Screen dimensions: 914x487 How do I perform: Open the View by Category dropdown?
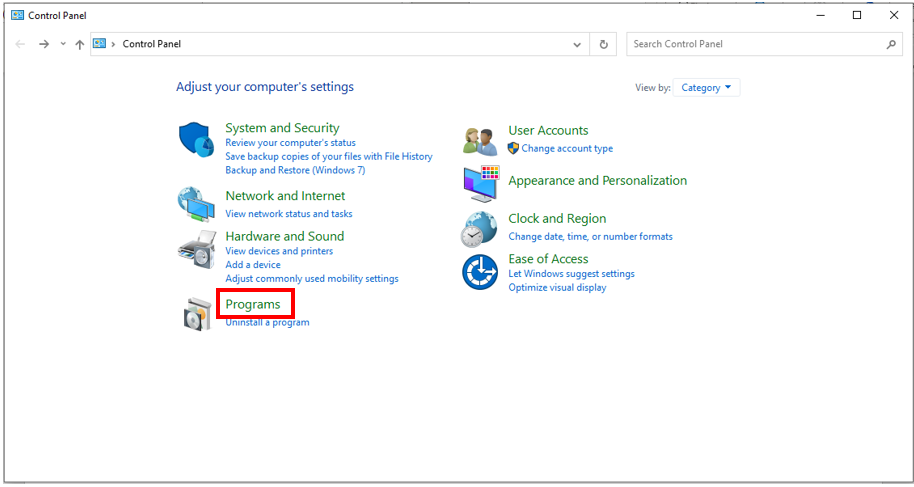(706, 87)
